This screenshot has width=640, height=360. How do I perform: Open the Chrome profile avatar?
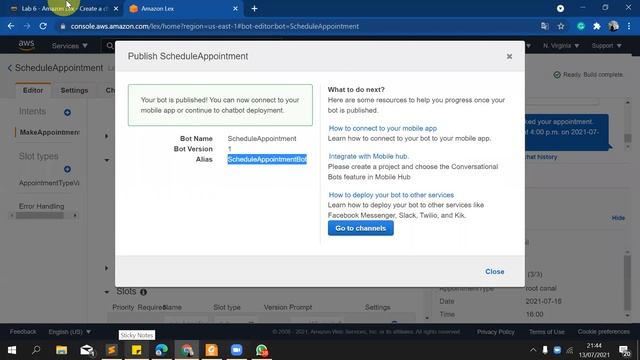613,26
